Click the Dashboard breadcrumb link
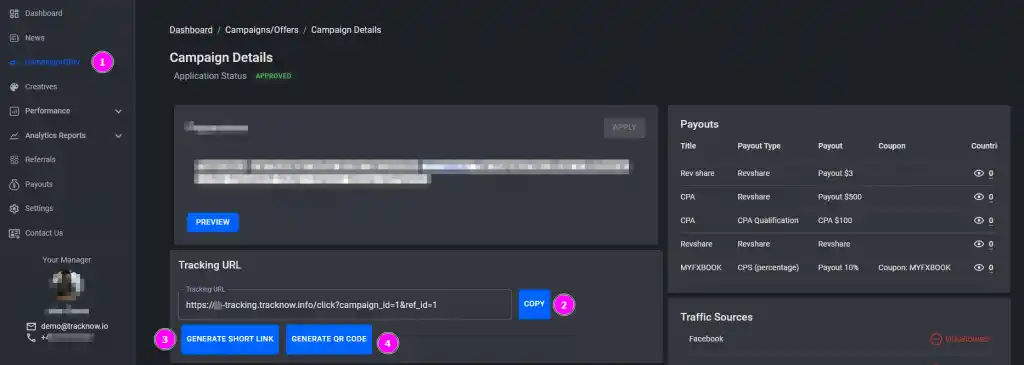Image resolution: width=1024 pixels, height=365 pixels. pos(191,30)
